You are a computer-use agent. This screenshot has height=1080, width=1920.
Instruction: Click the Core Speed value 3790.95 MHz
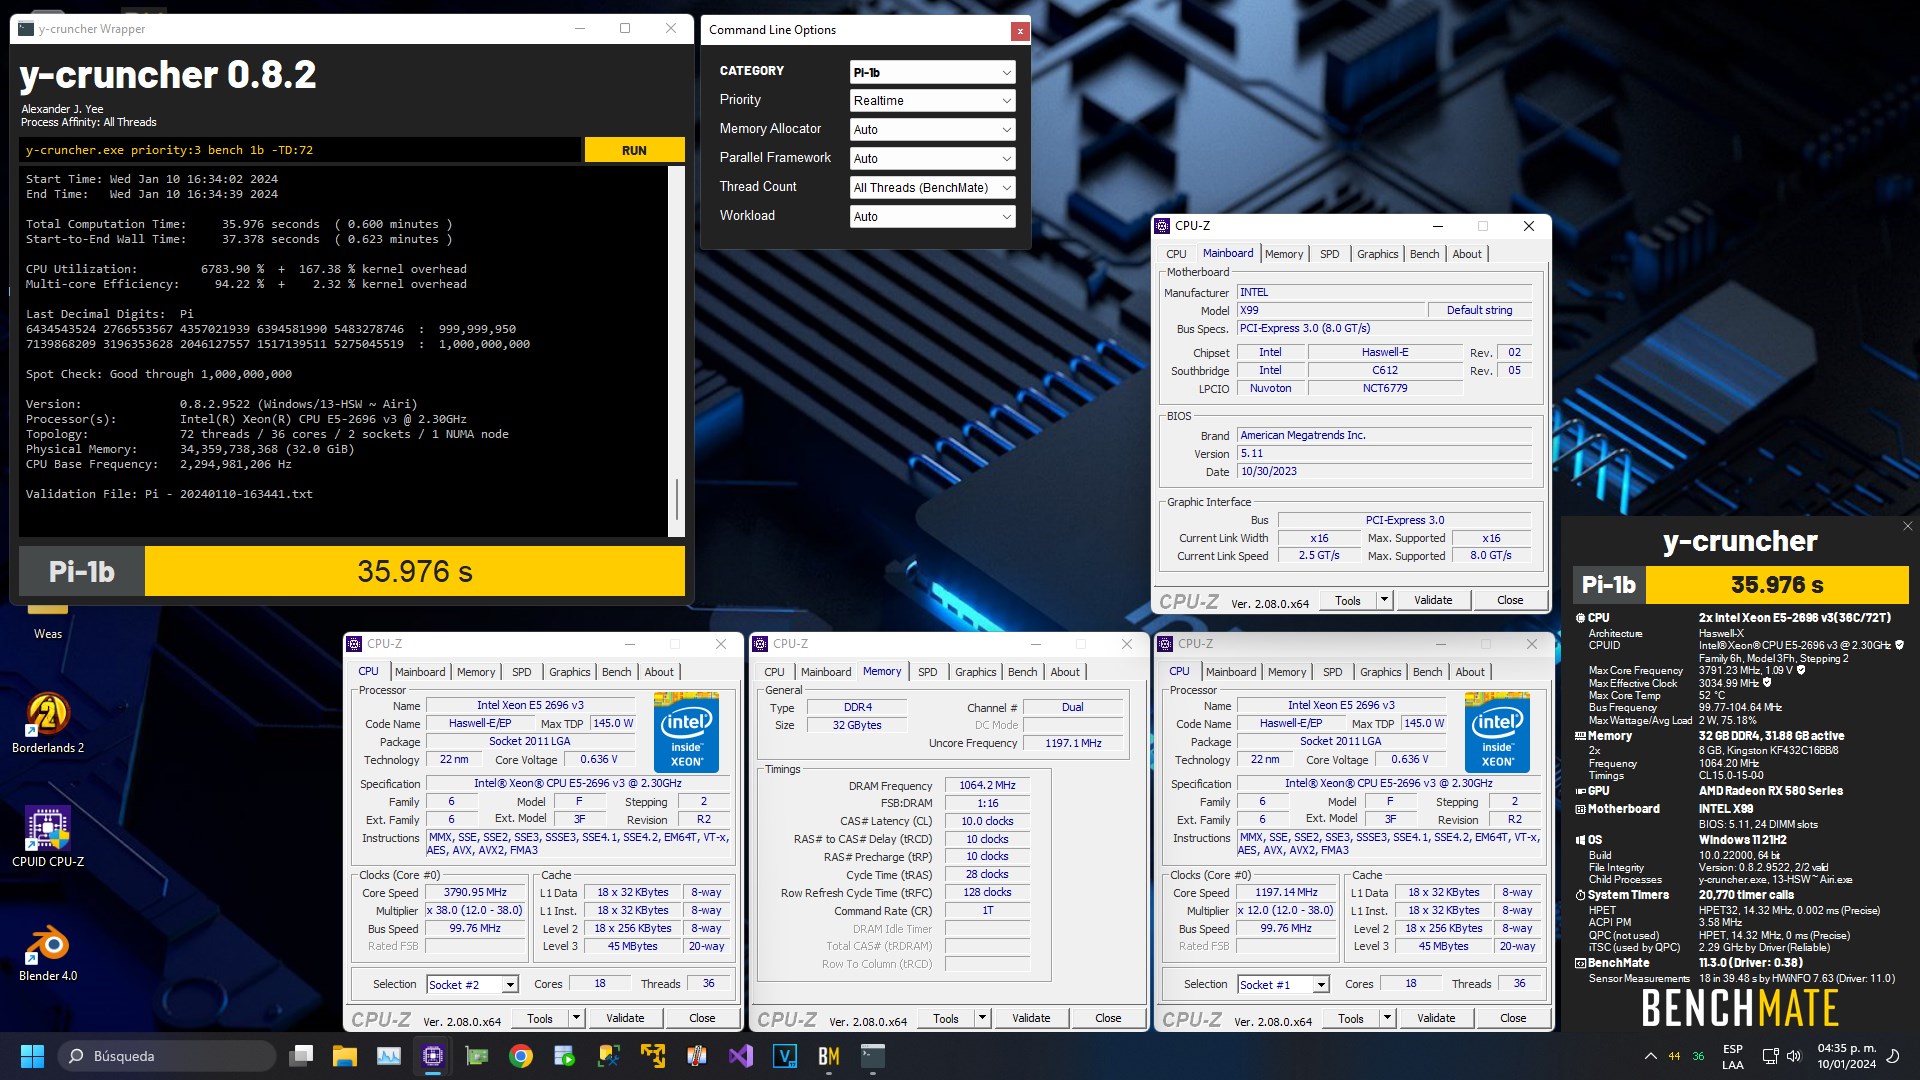pos(476,892)
